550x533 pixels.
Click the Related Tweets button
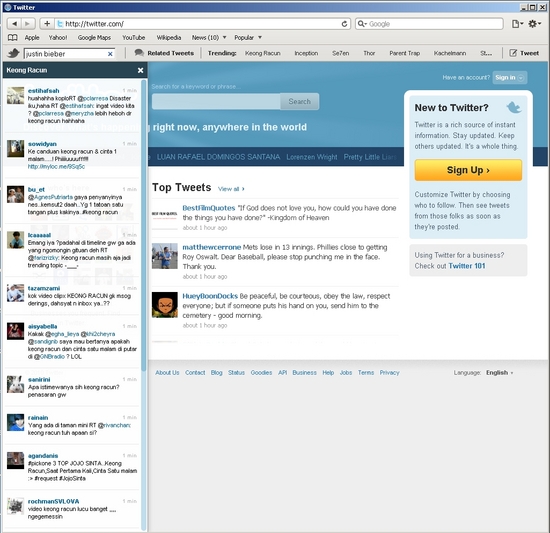click(x=165, y=53)
